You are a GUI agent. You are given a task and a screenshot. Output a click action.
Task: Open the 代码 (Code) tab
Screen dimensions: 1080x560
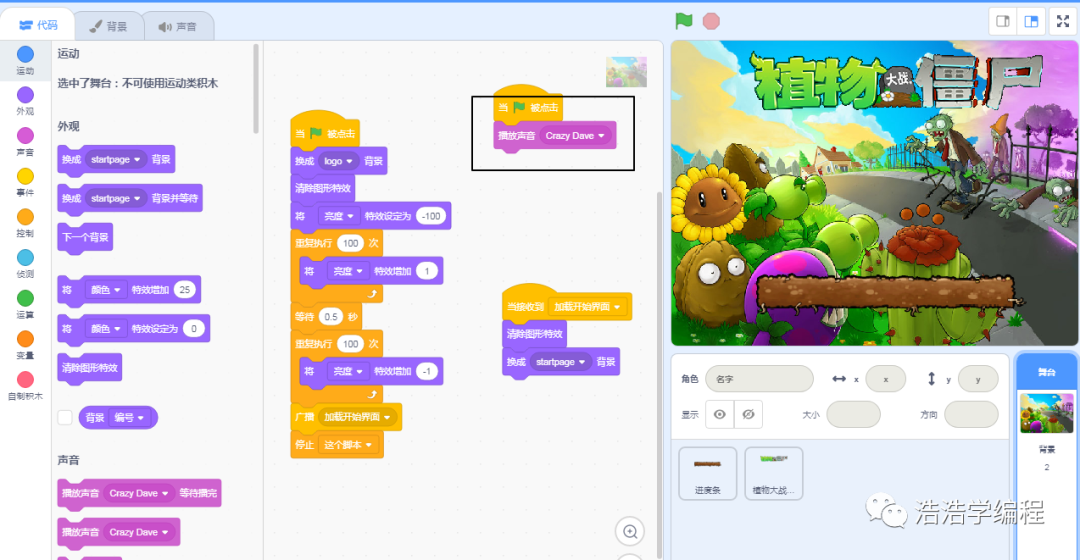click(38, 25)
